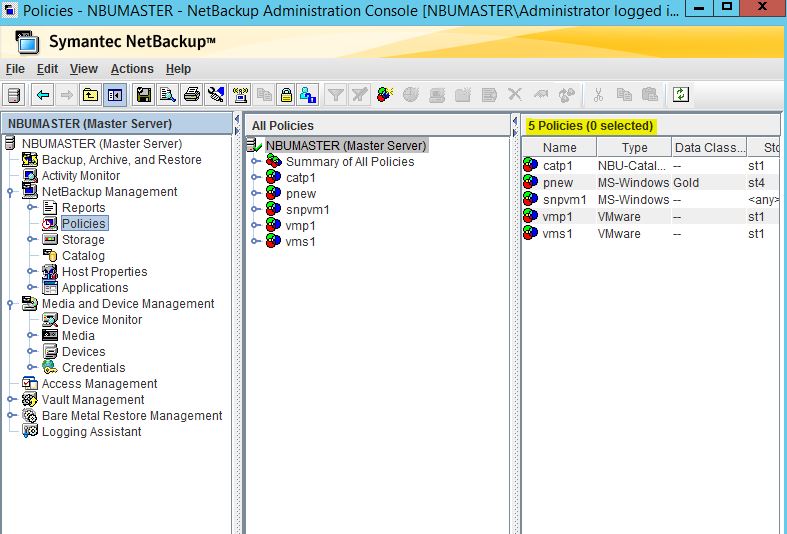Open the Help menu
The width and height of the screenshot is (787, 534).
pyautogui.click(x=178, y=69)
